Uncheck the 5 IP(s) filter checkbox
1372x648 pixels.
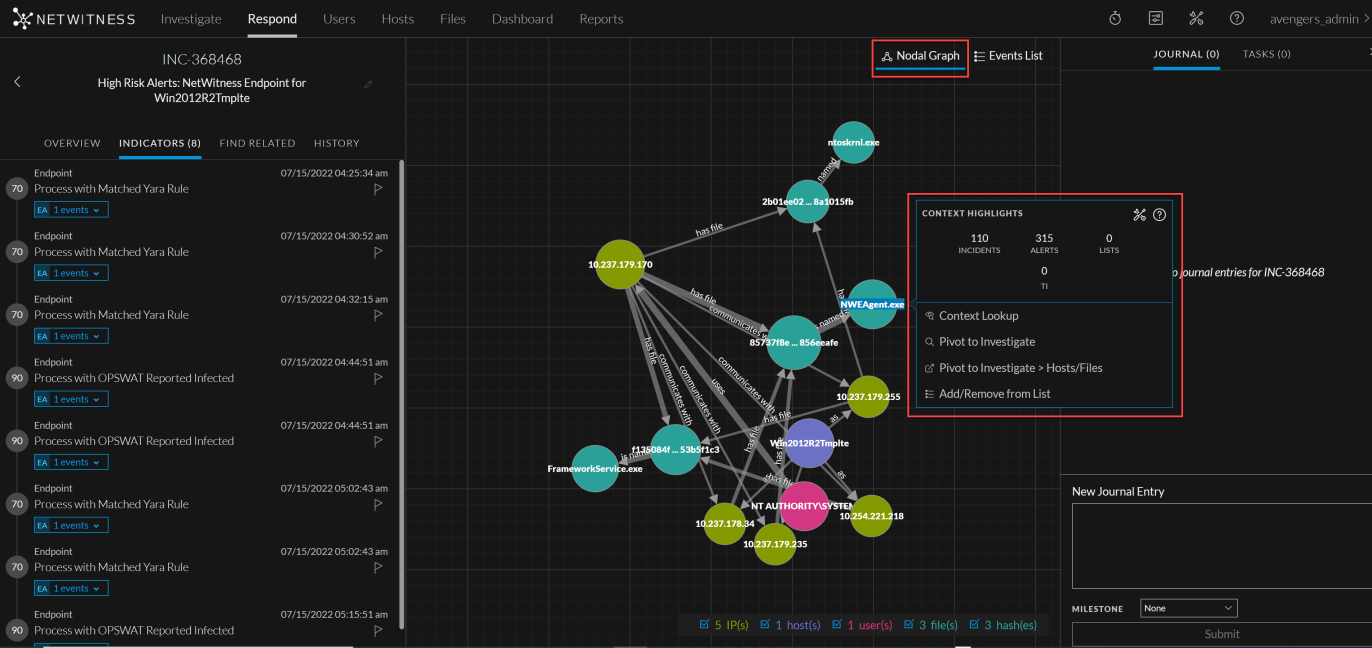(x=705, y=625)
